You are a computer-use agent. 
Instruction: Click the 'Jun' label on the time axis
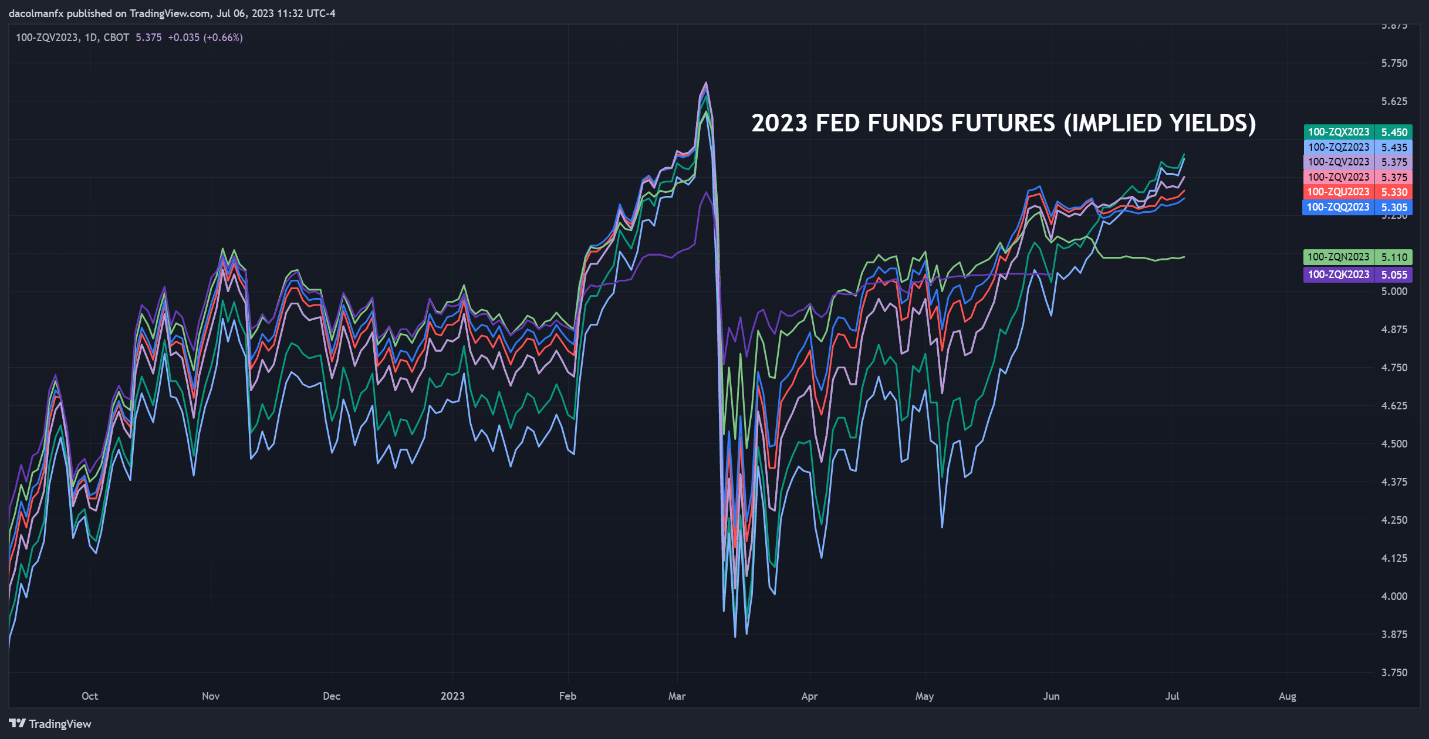pyautogui.click(x=1051, y=696)
